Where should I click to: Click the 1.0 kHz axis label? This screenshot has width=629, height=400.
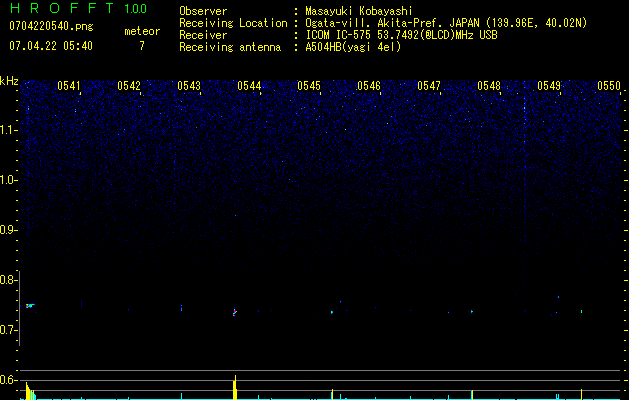click(x=9, y=180)
